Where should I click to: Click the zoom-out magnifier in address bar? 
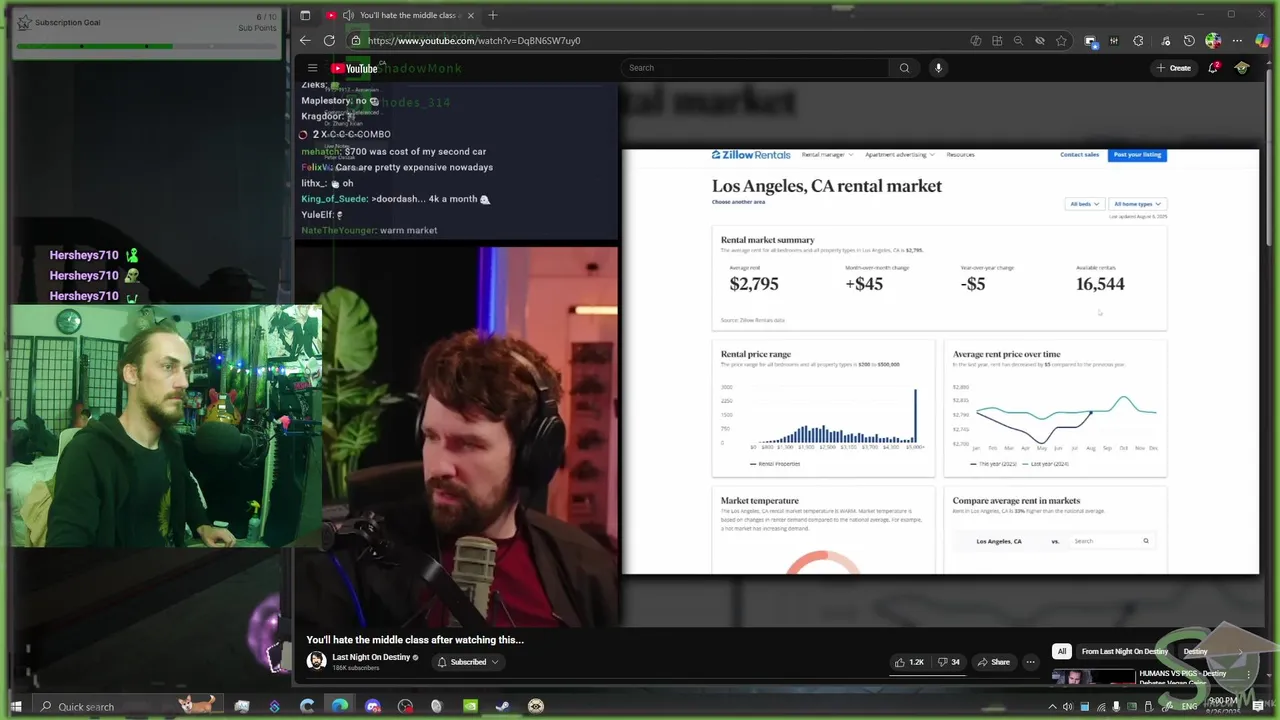tap(1018, 41)
